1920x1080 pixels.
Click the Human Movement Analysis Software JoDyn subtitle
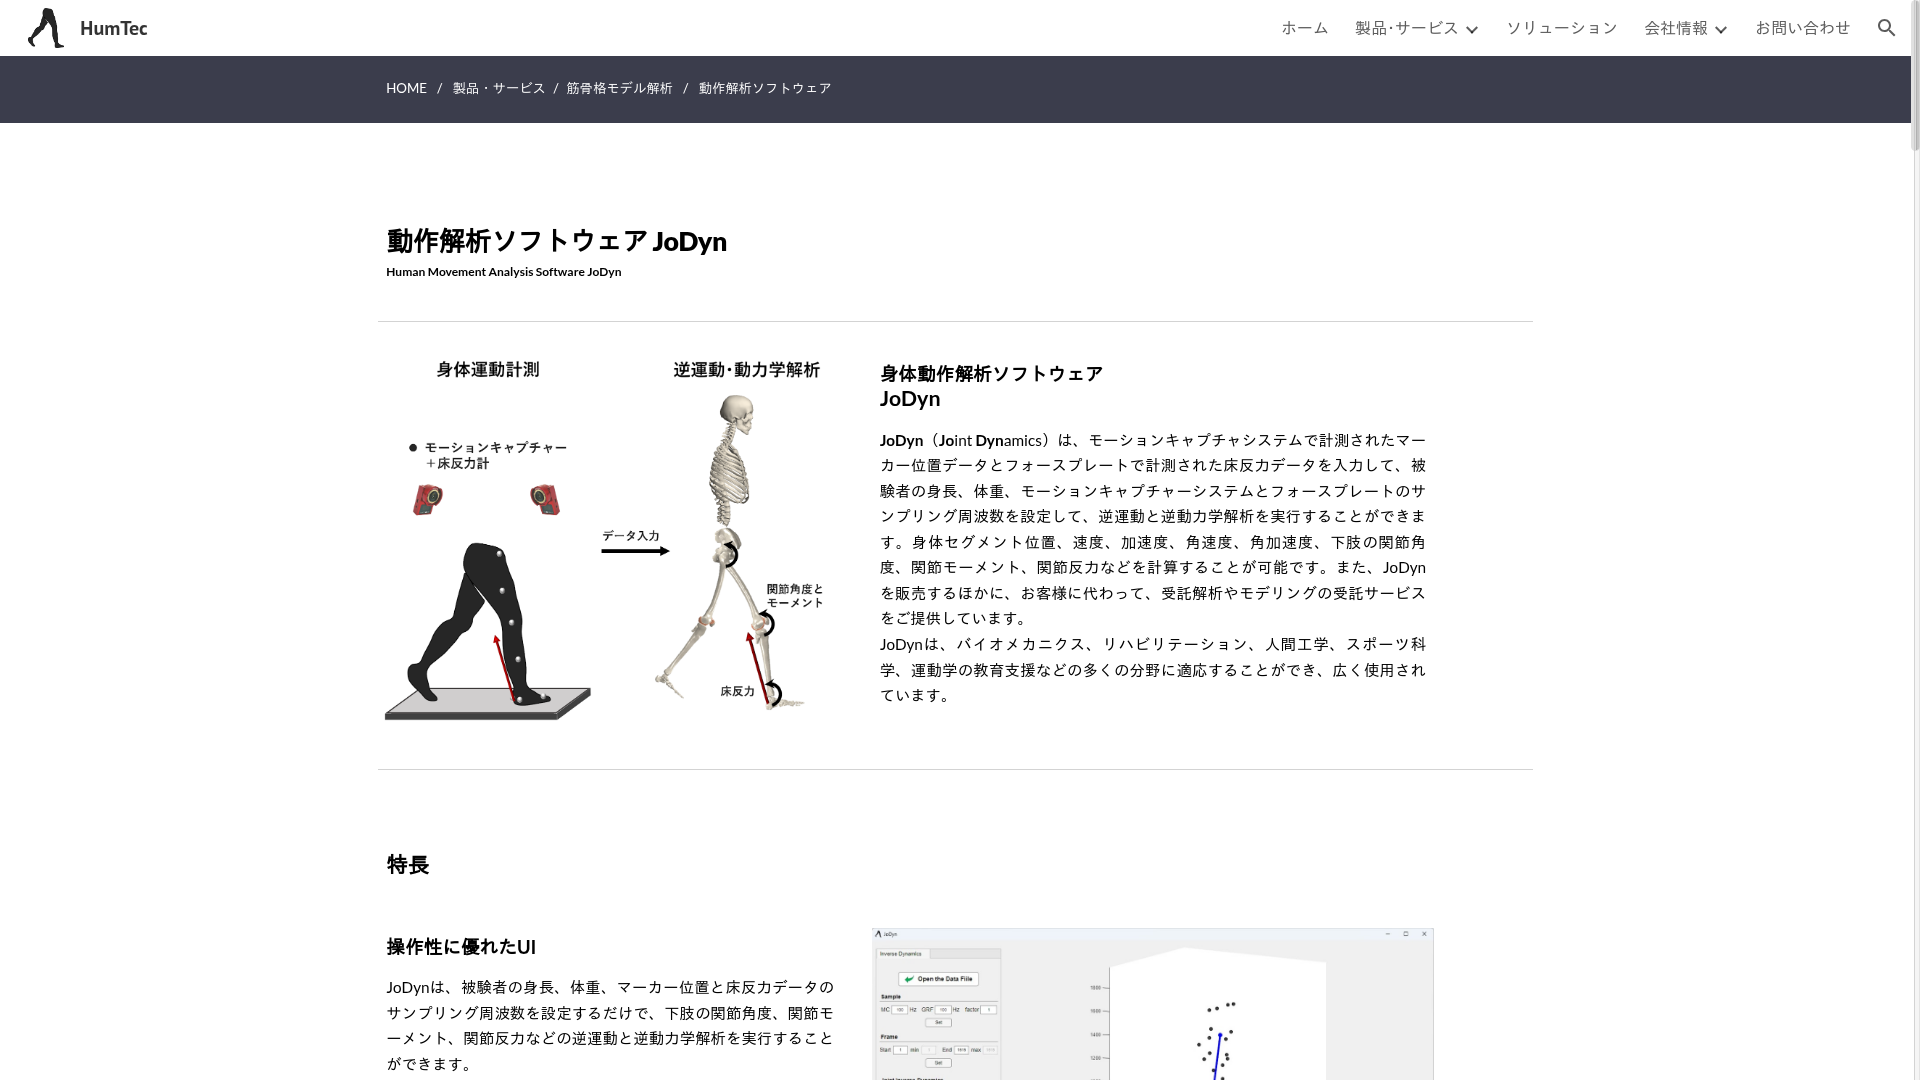tap(504, 272)
